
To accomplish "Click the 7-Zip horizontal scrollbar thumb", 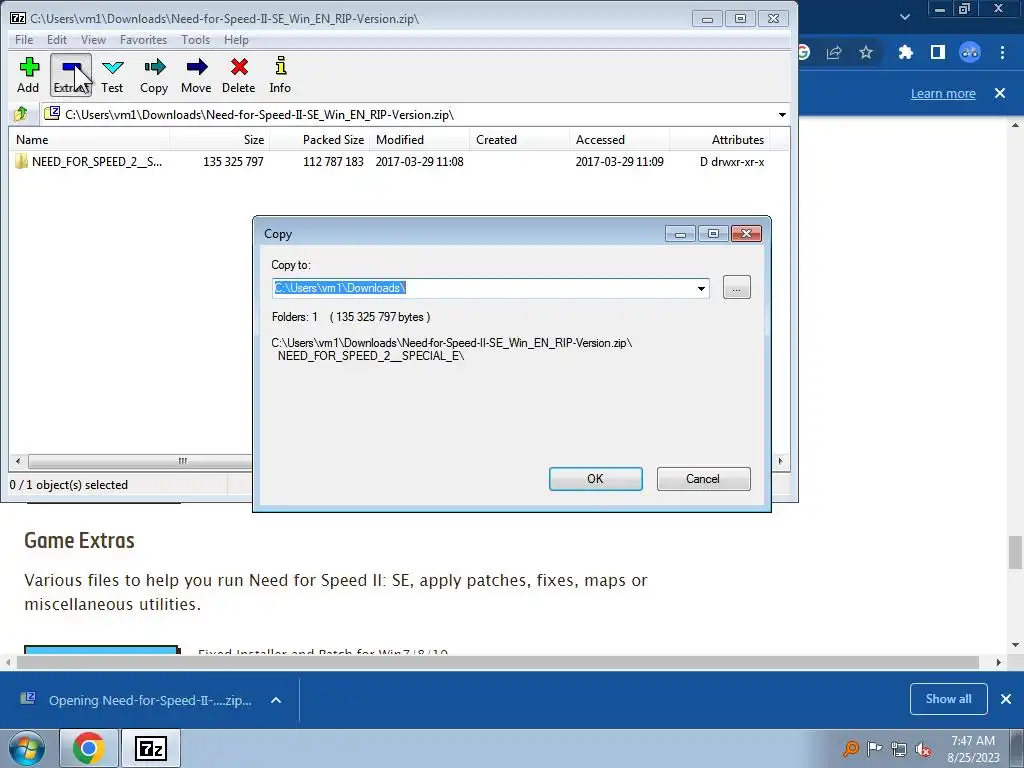I will pyautogui.click(x=140, y=461).
